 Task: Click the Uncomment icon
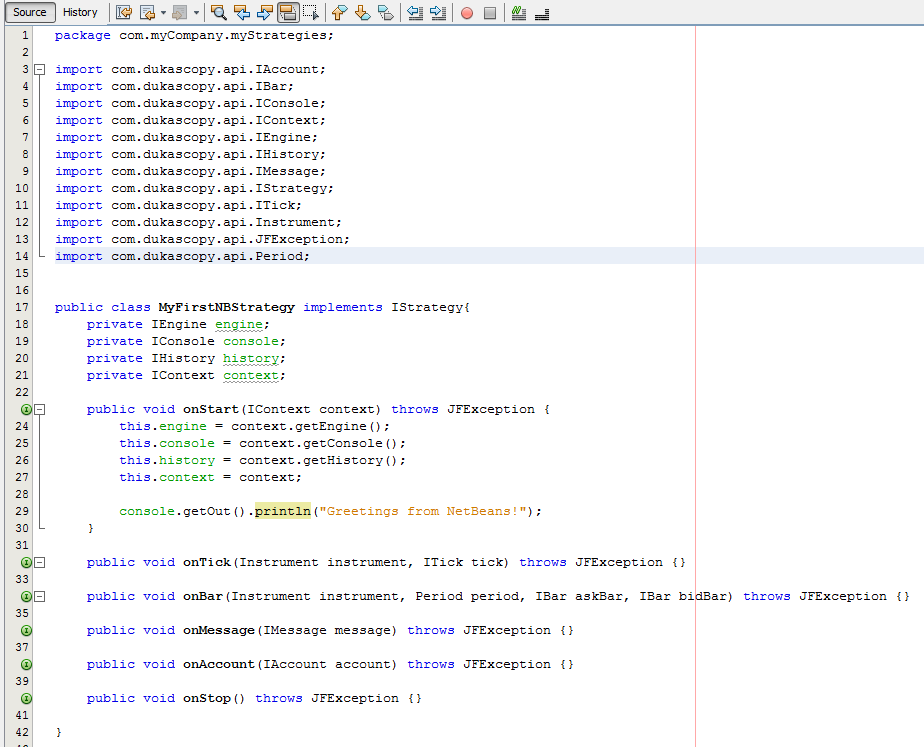[542, 14]
